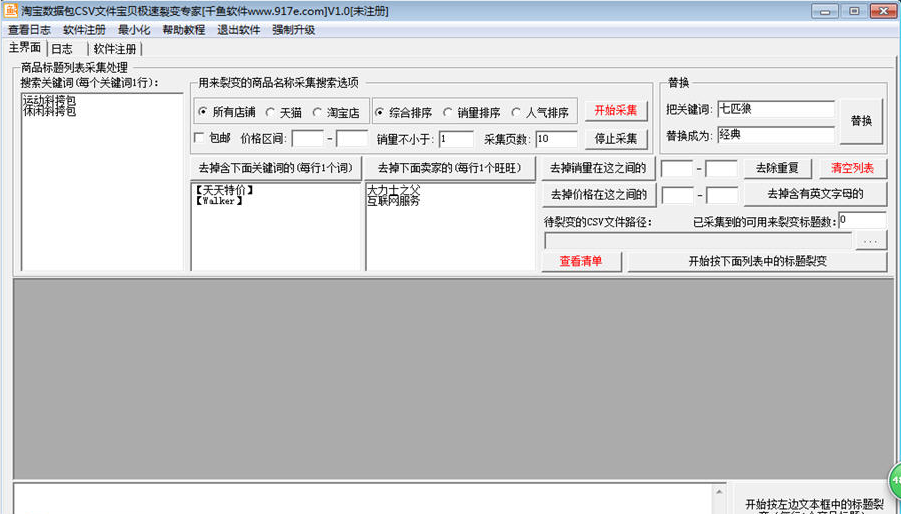Click the '...' browse button for CSV path
902x514 pixels.
tap(871, 241)
